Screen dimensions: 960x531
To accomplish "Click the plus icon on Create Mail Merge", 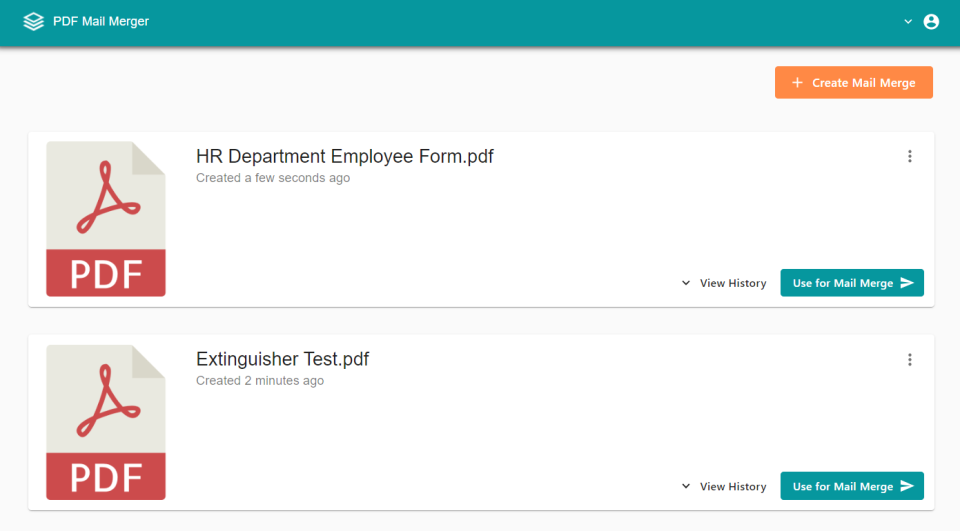I will coord(797,83).
